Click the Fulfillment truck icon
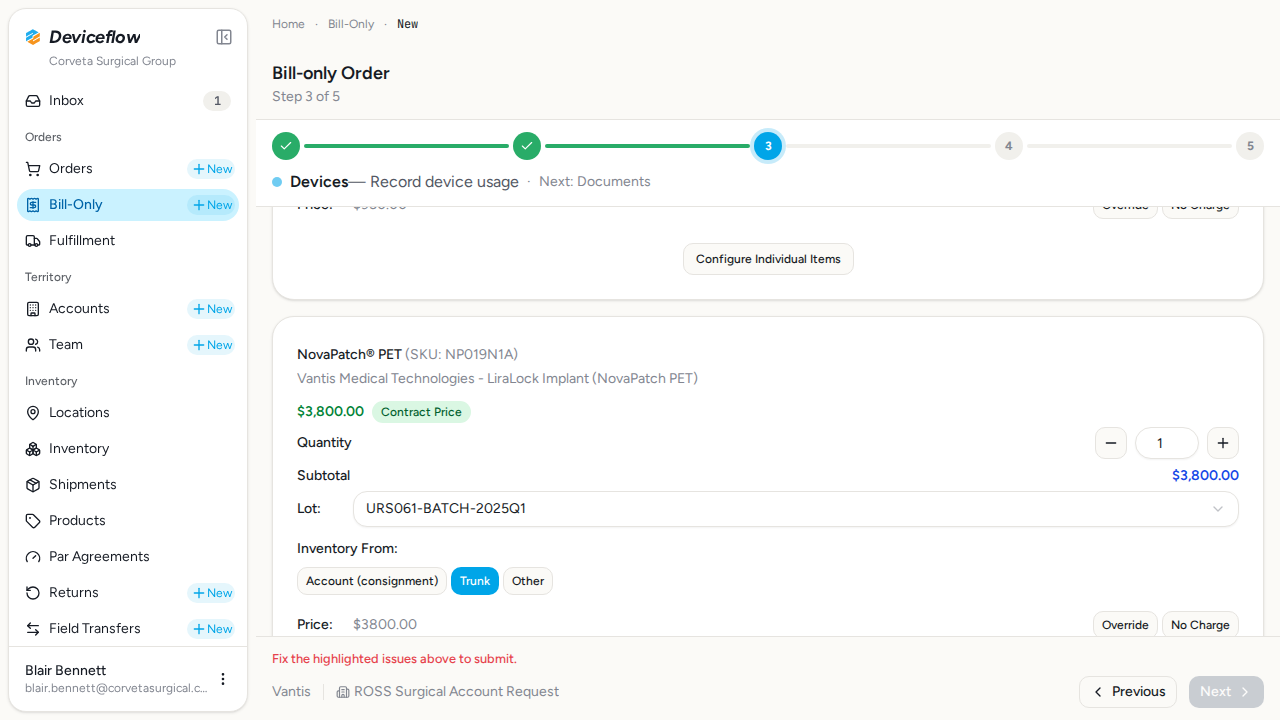 33,241
